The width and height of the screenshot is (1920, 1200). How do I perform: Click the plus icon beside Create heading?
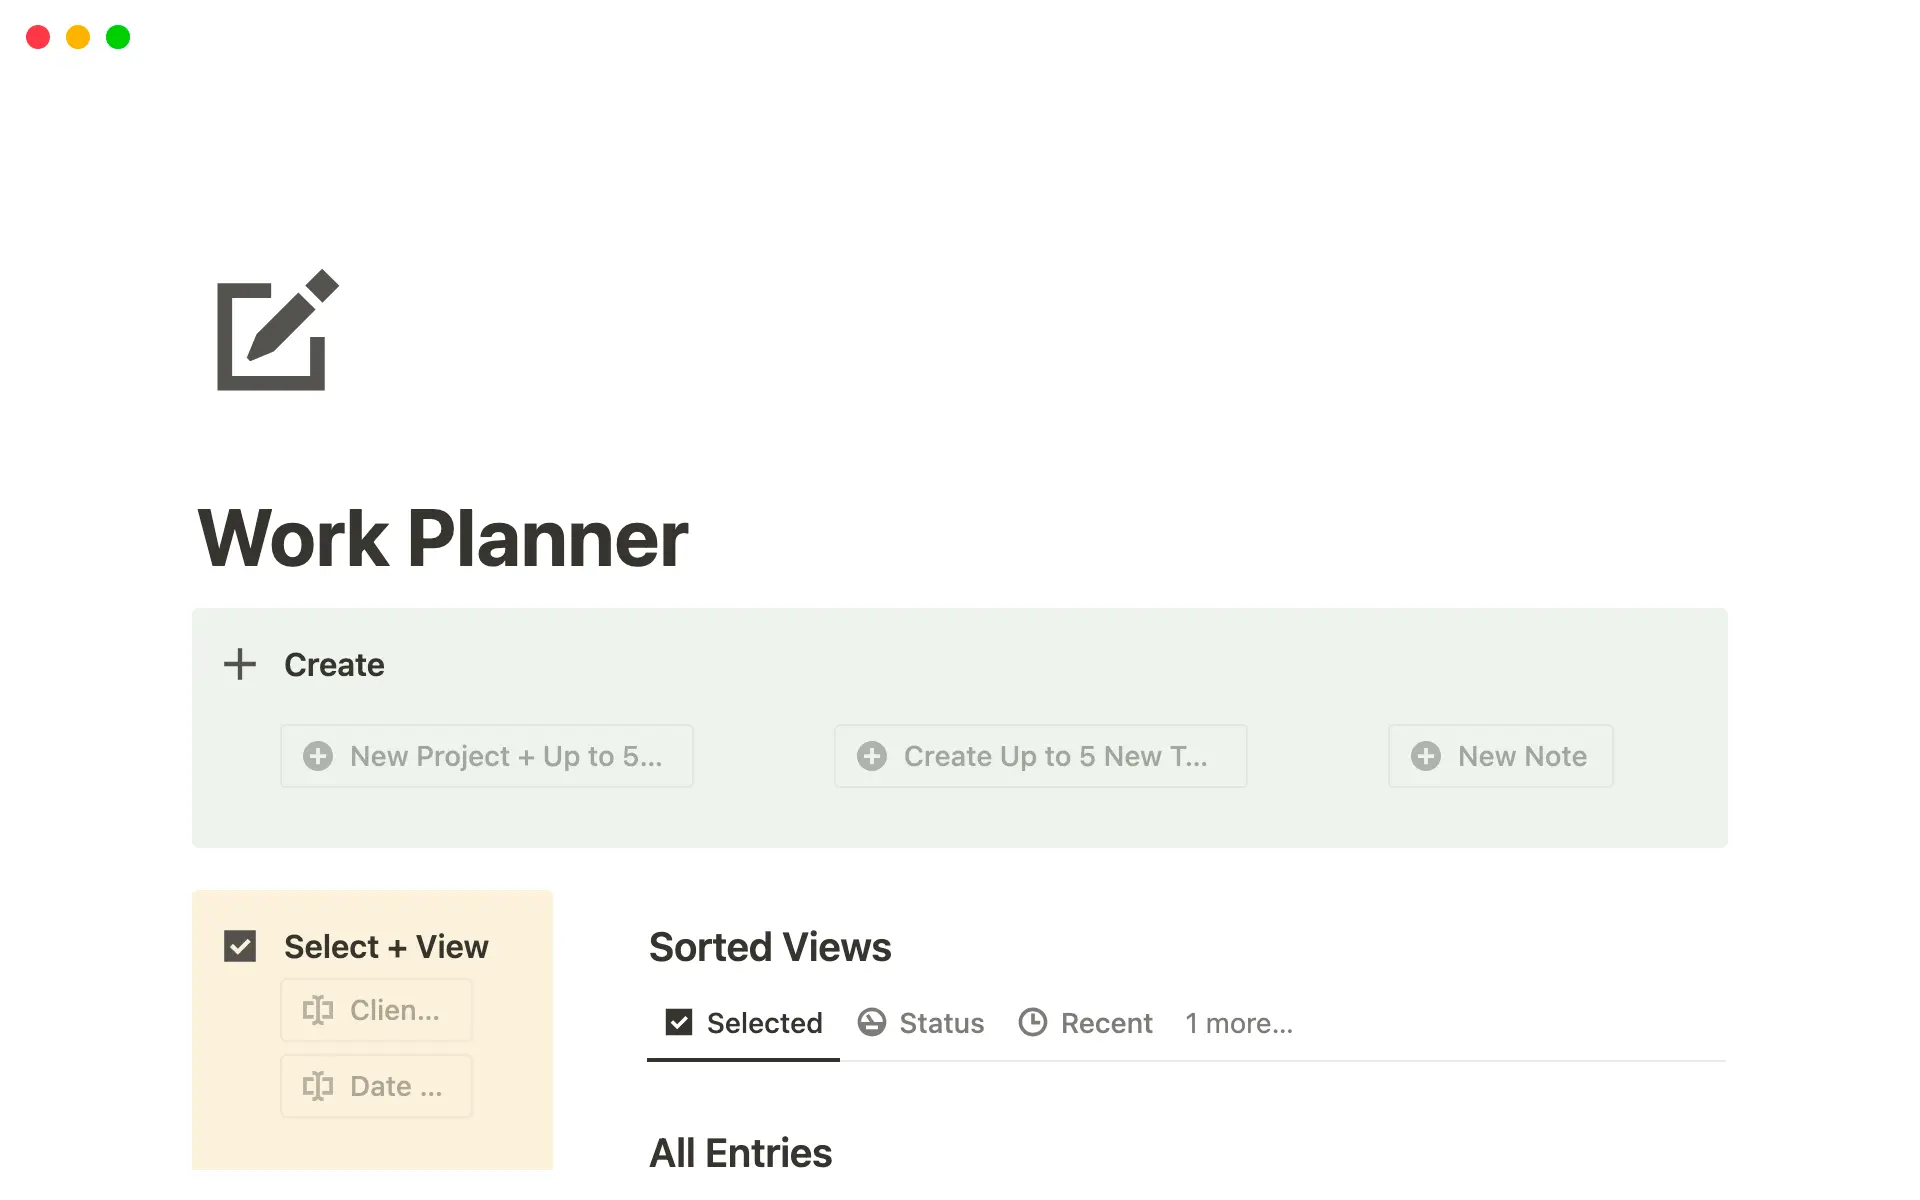point(239,663)
